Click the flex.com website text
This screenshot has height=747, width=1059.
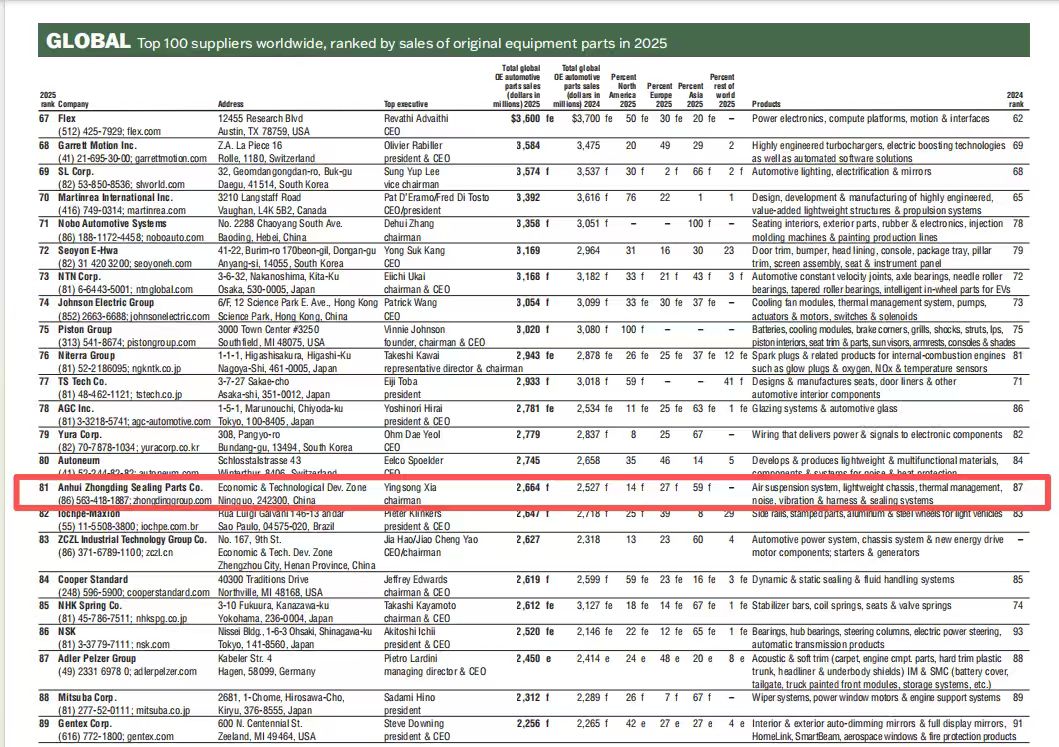tap(143, 132)
